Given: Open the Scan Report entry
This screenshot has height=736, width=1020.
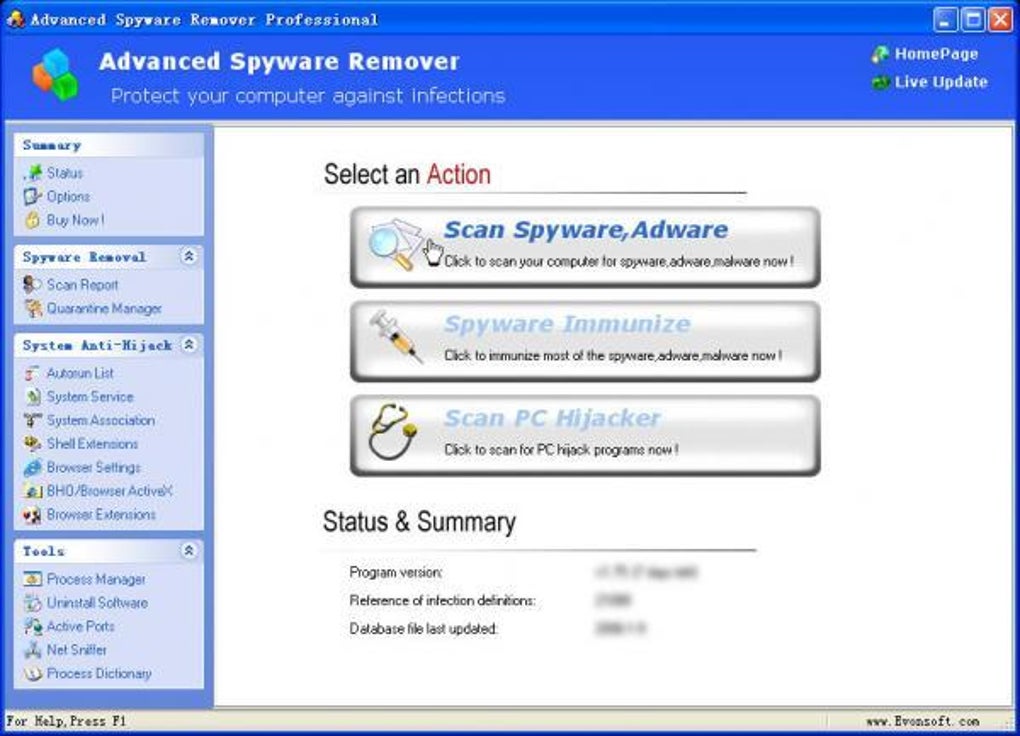Looking at the screenshot, I should [82, 285].
